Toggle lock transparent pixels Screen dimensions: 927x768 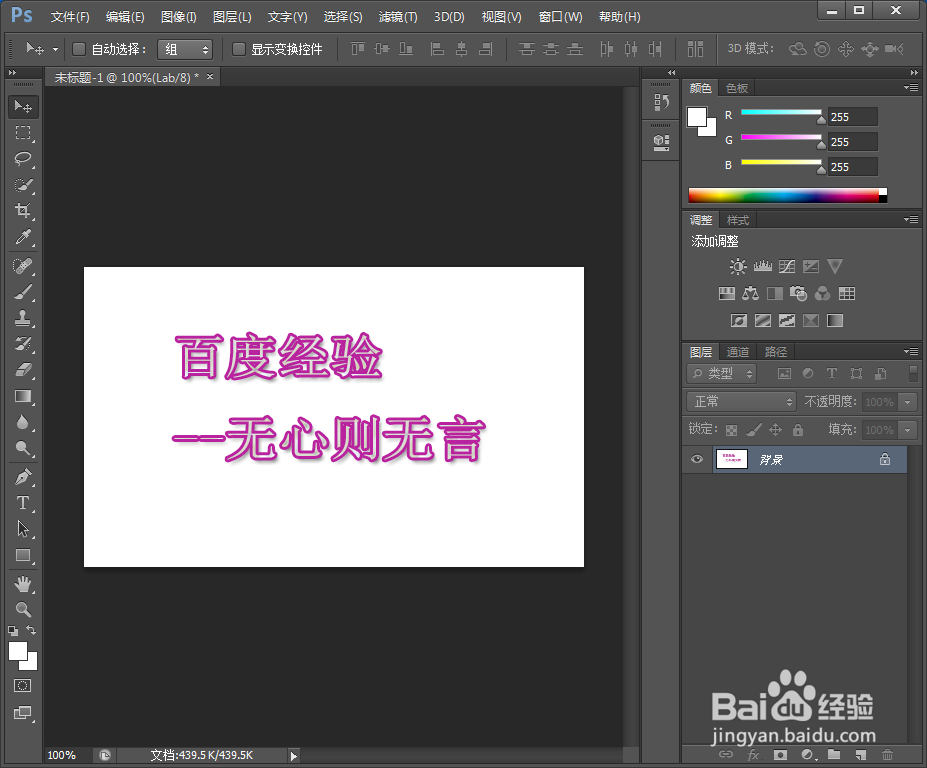click(731, 430)
